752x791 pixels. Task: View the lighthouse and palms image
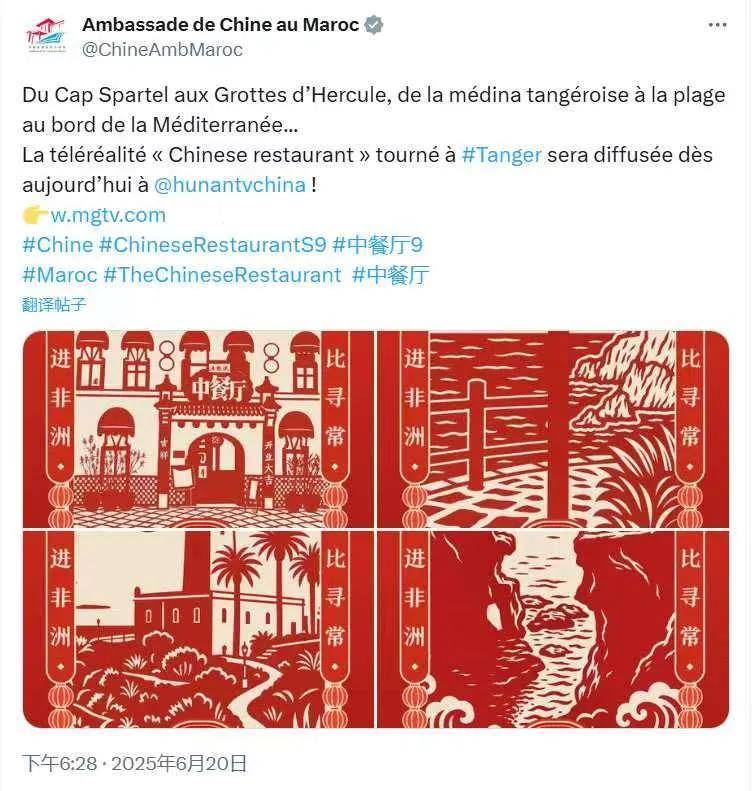click(199, 629)
